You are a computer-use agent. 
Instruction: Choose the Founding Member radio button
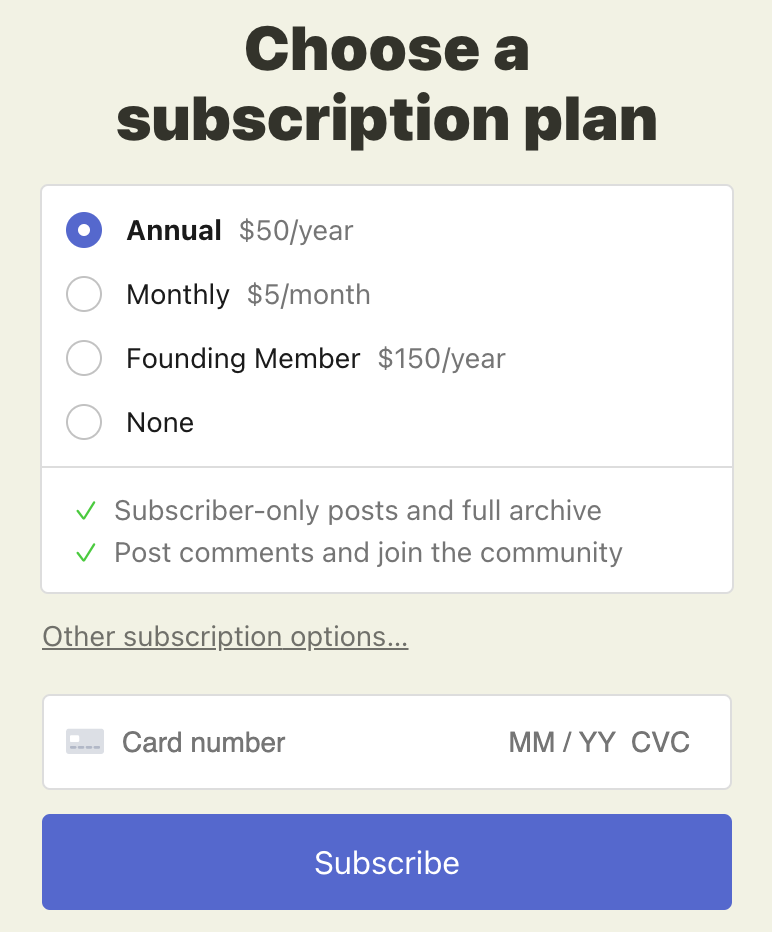click(84, 358)
